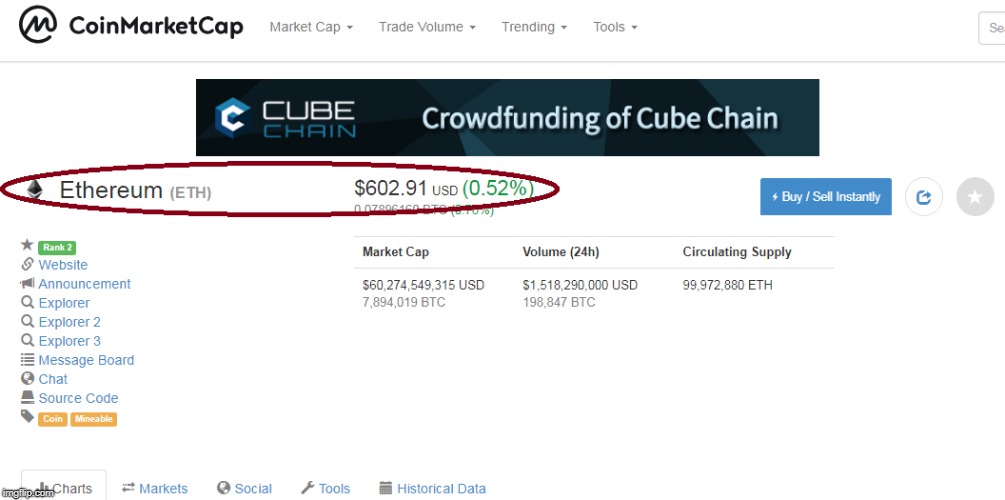1005x500 pixels.
Task: Expand the Market Cap dropdown menu
Action: [311, 27]
